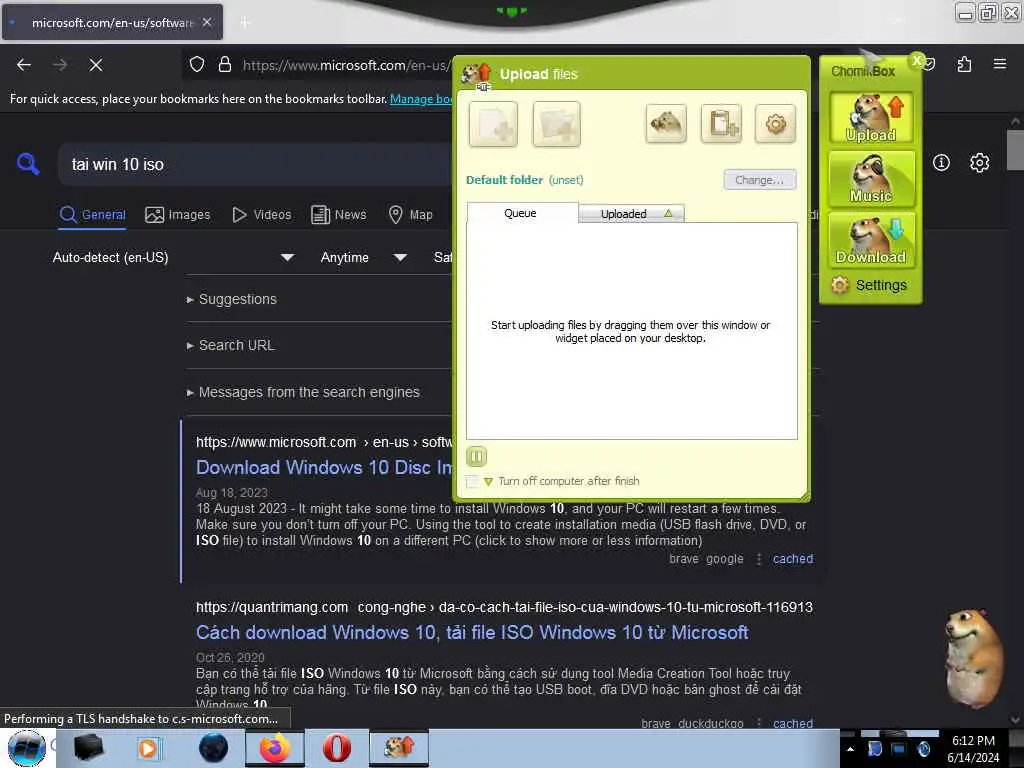
Task: Go back with browser back arrow
Action: click(x=24, y=65)
